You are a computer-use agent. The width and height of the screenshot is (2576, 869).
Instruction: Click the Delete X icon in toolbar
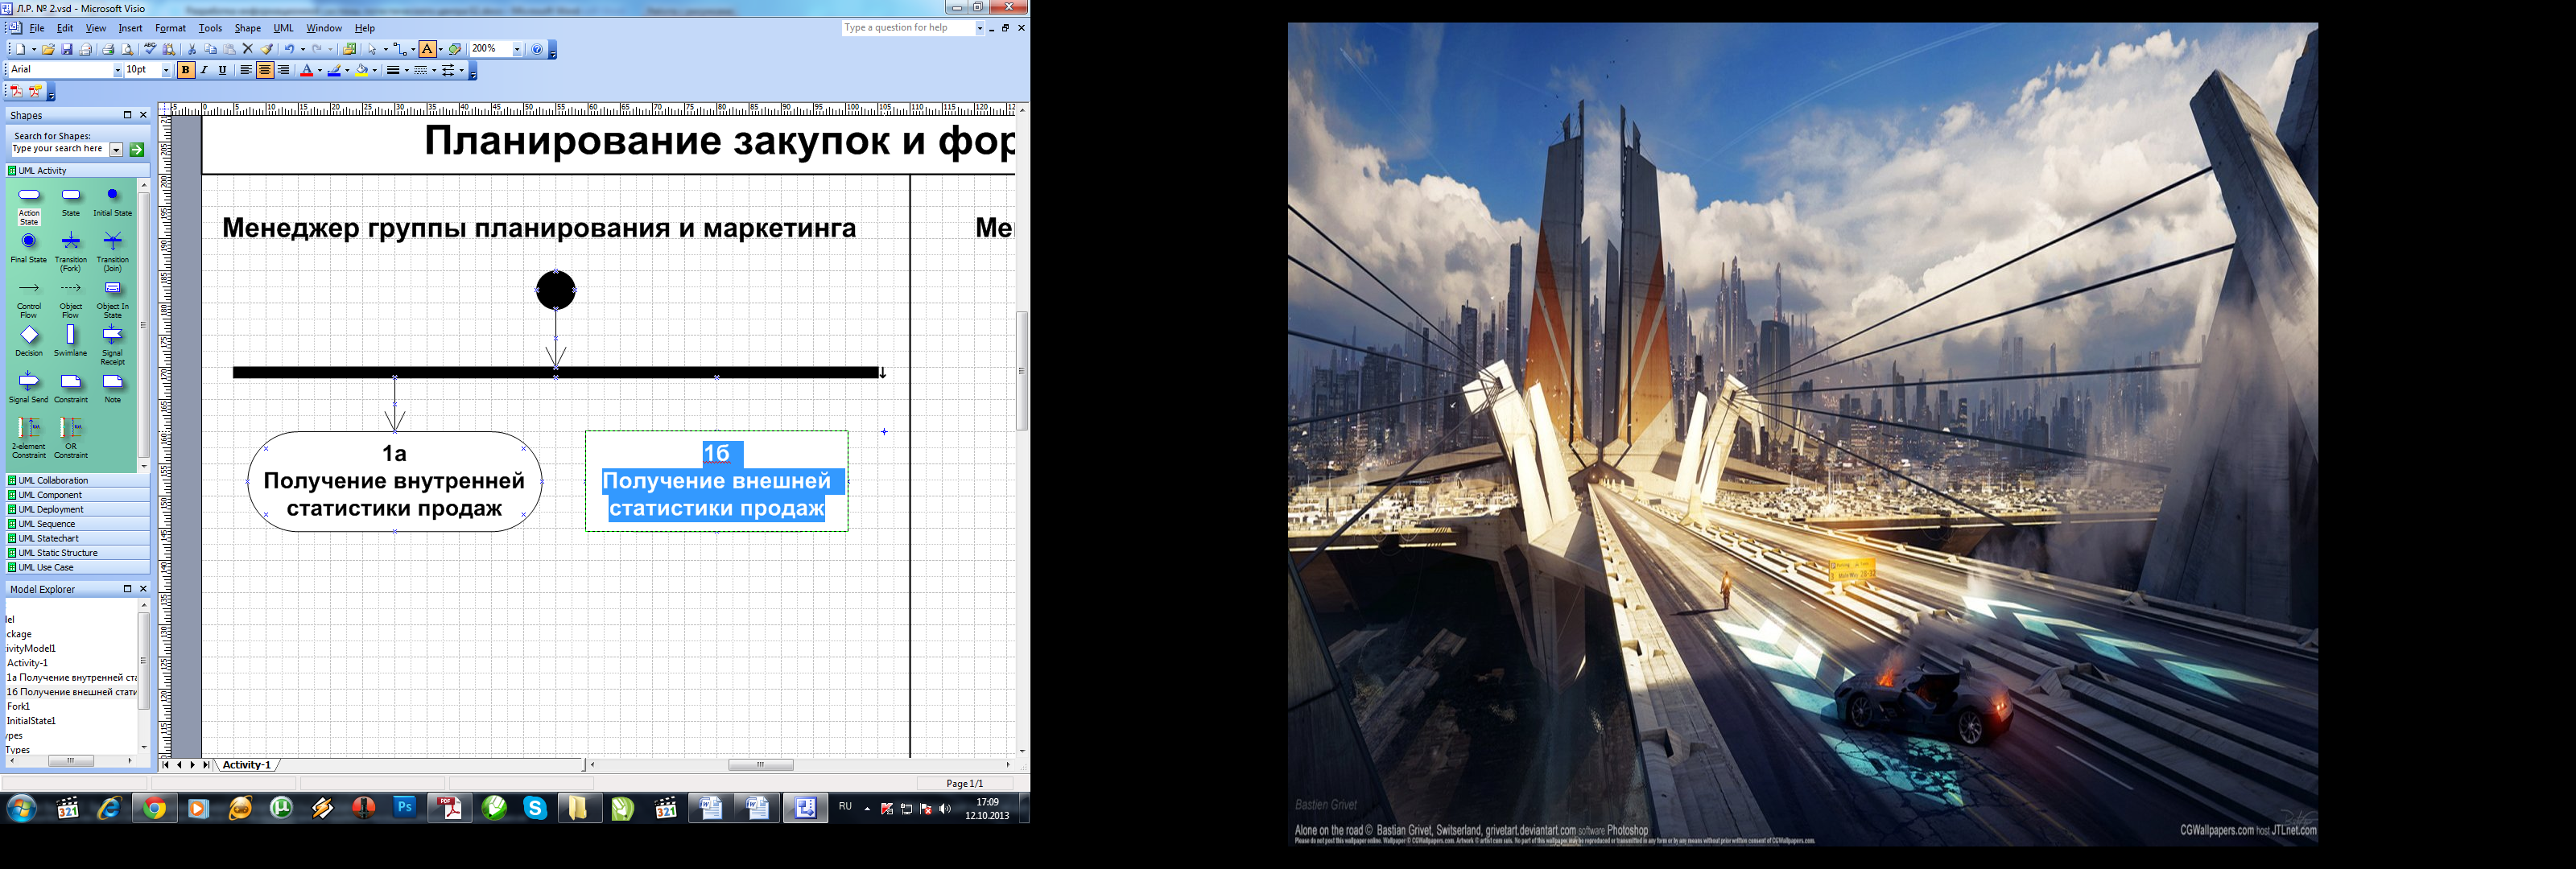pos(248,49)
